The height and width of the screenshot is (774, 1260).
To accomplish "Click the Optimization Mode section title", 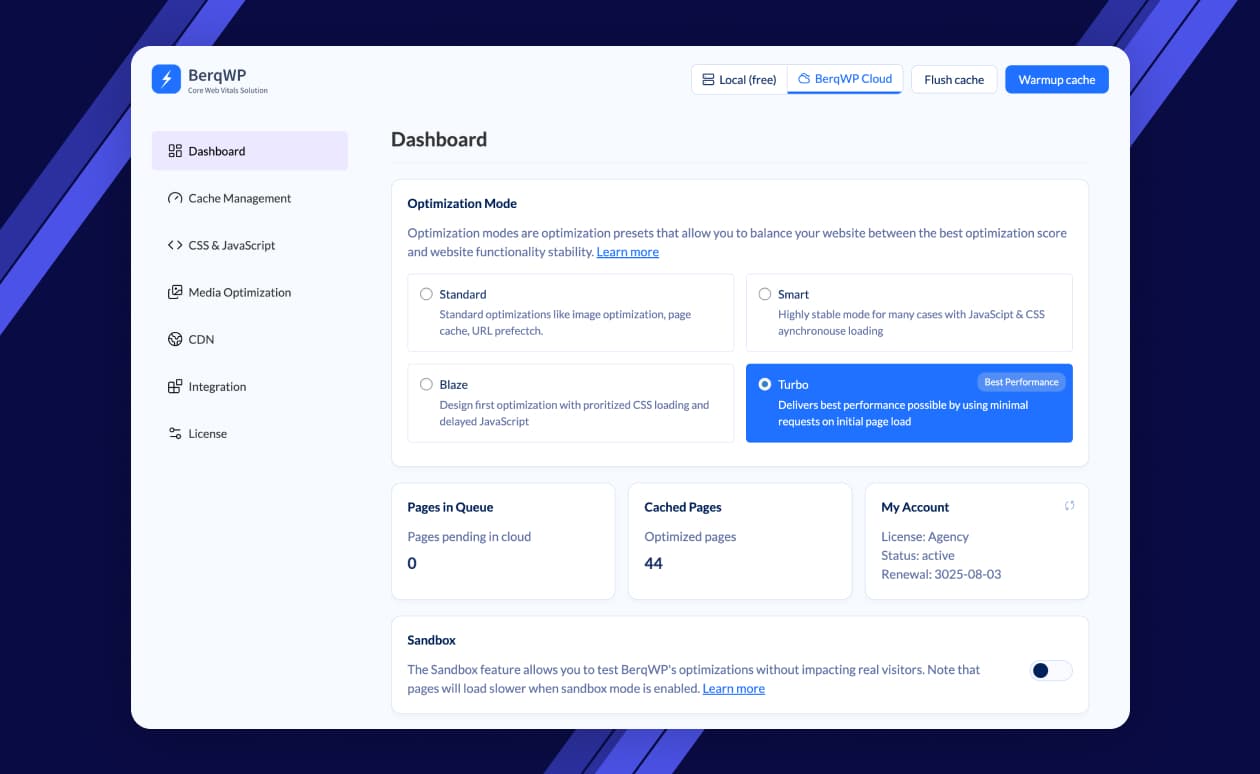I will pyautogui.click(x=462, y=203).
